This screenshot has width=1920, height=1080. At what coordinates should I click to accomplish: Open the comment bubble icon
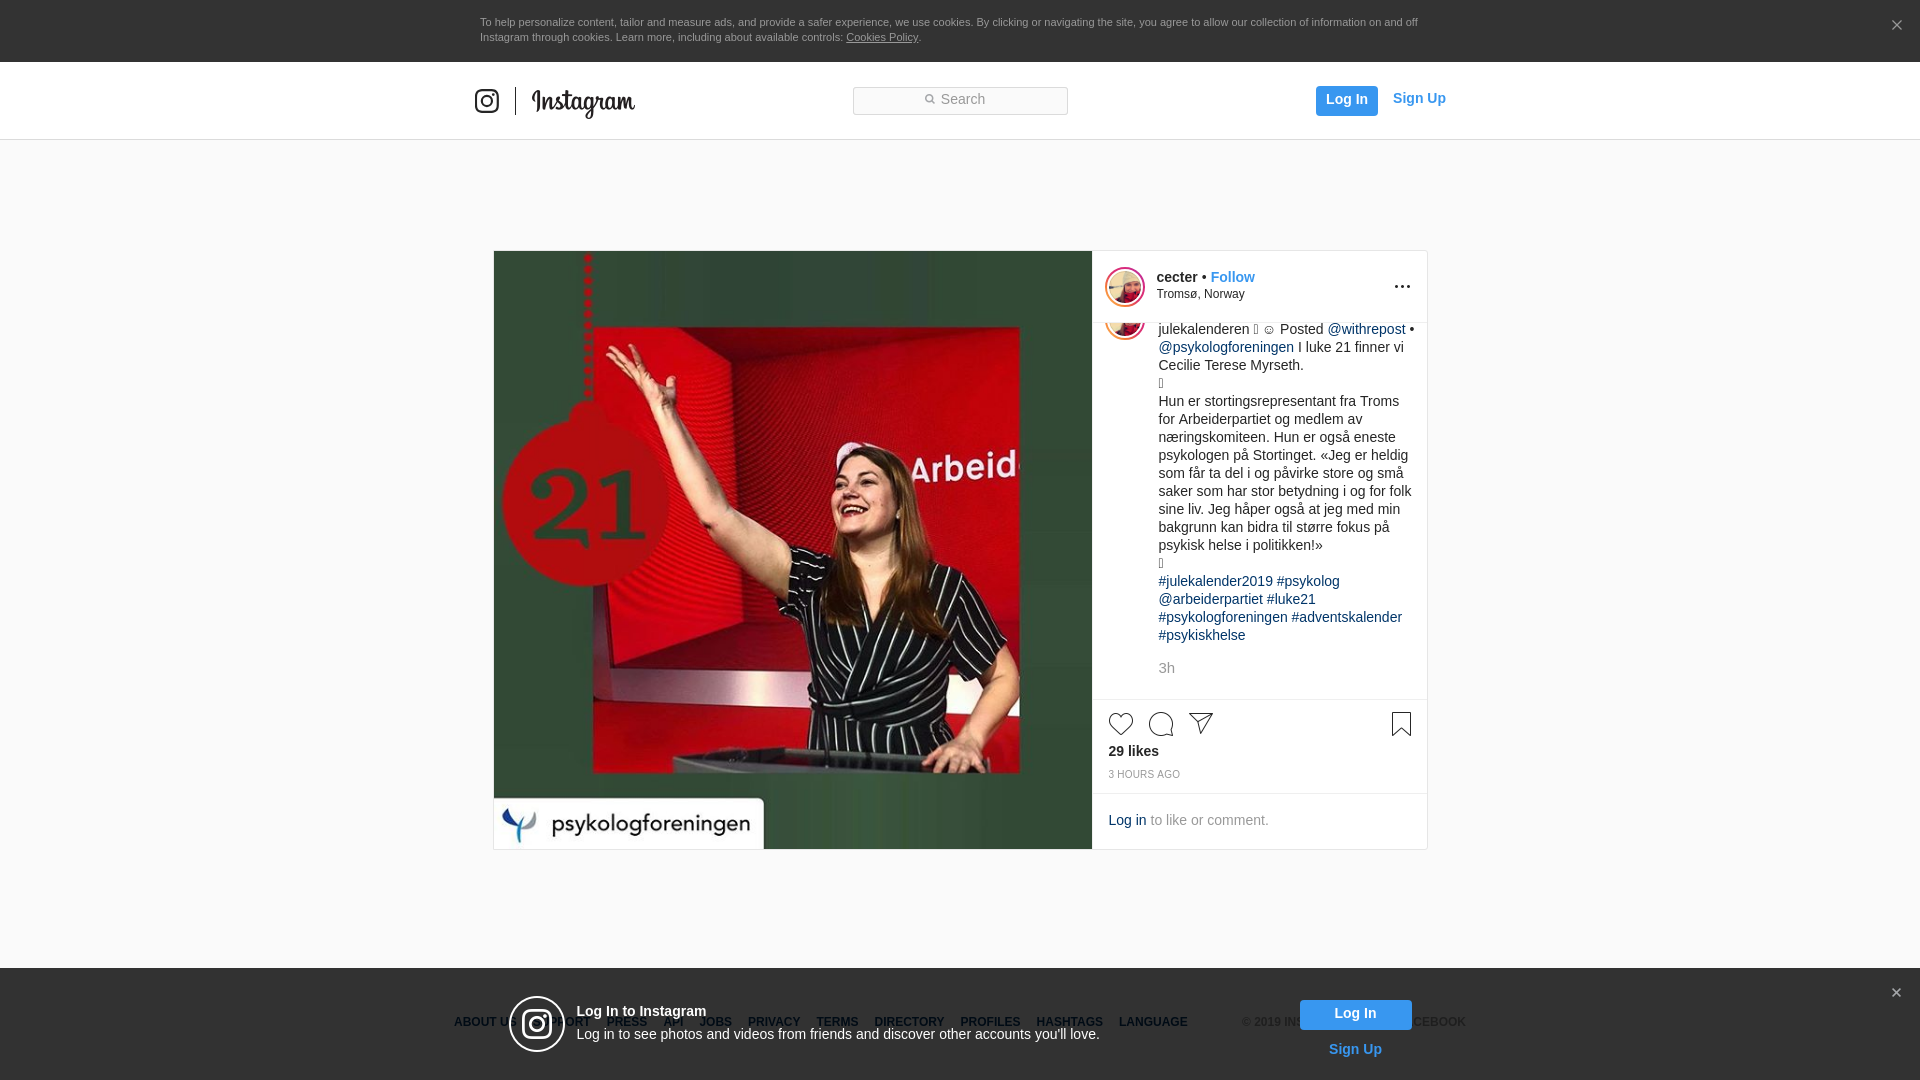click(x=1160, y=724)
